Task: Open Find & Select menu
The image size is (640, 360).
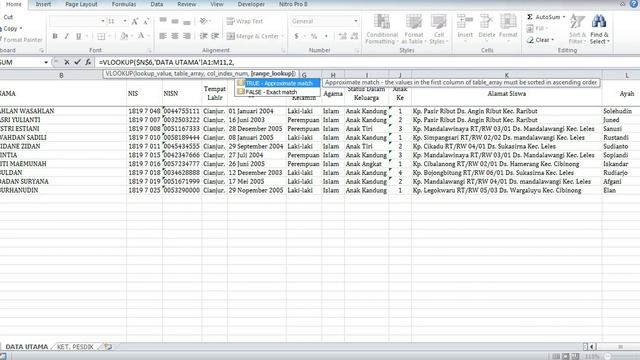Action: (x=599, y=29)
